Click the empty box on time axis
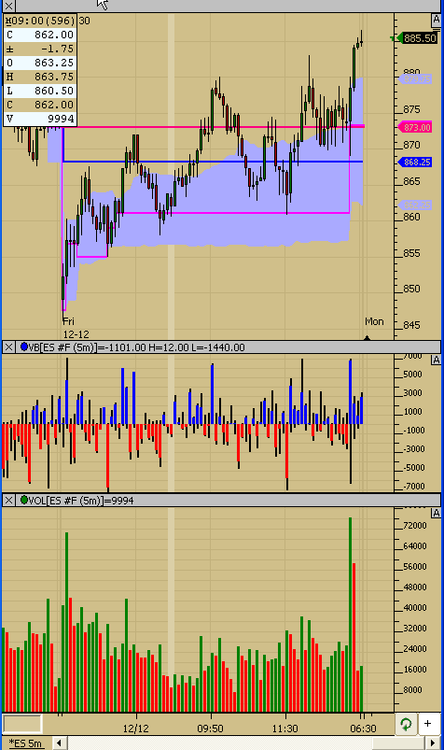This screenshot has height=750, width=444. click(22, 723)
